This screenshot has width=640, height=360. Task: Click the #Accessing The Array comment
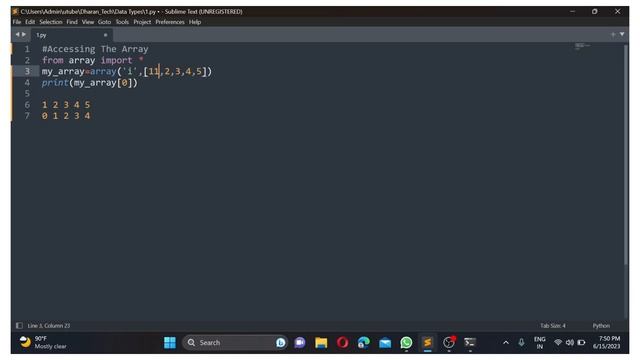(x=95, y=49)
